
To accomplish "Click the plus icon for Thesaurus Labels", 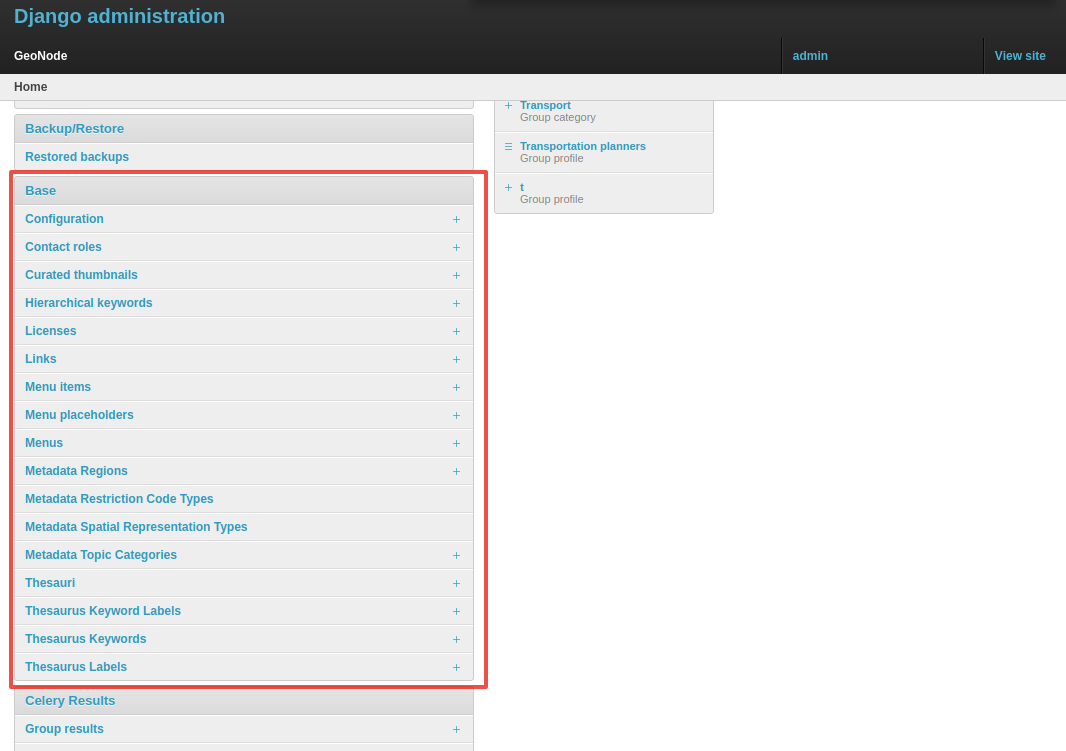I will coord(456,667).
